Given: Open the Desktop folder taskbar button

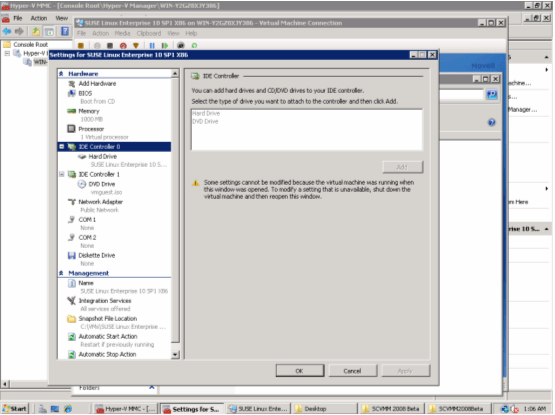Looking at the screenshot, I should click(x=324, y=409).
